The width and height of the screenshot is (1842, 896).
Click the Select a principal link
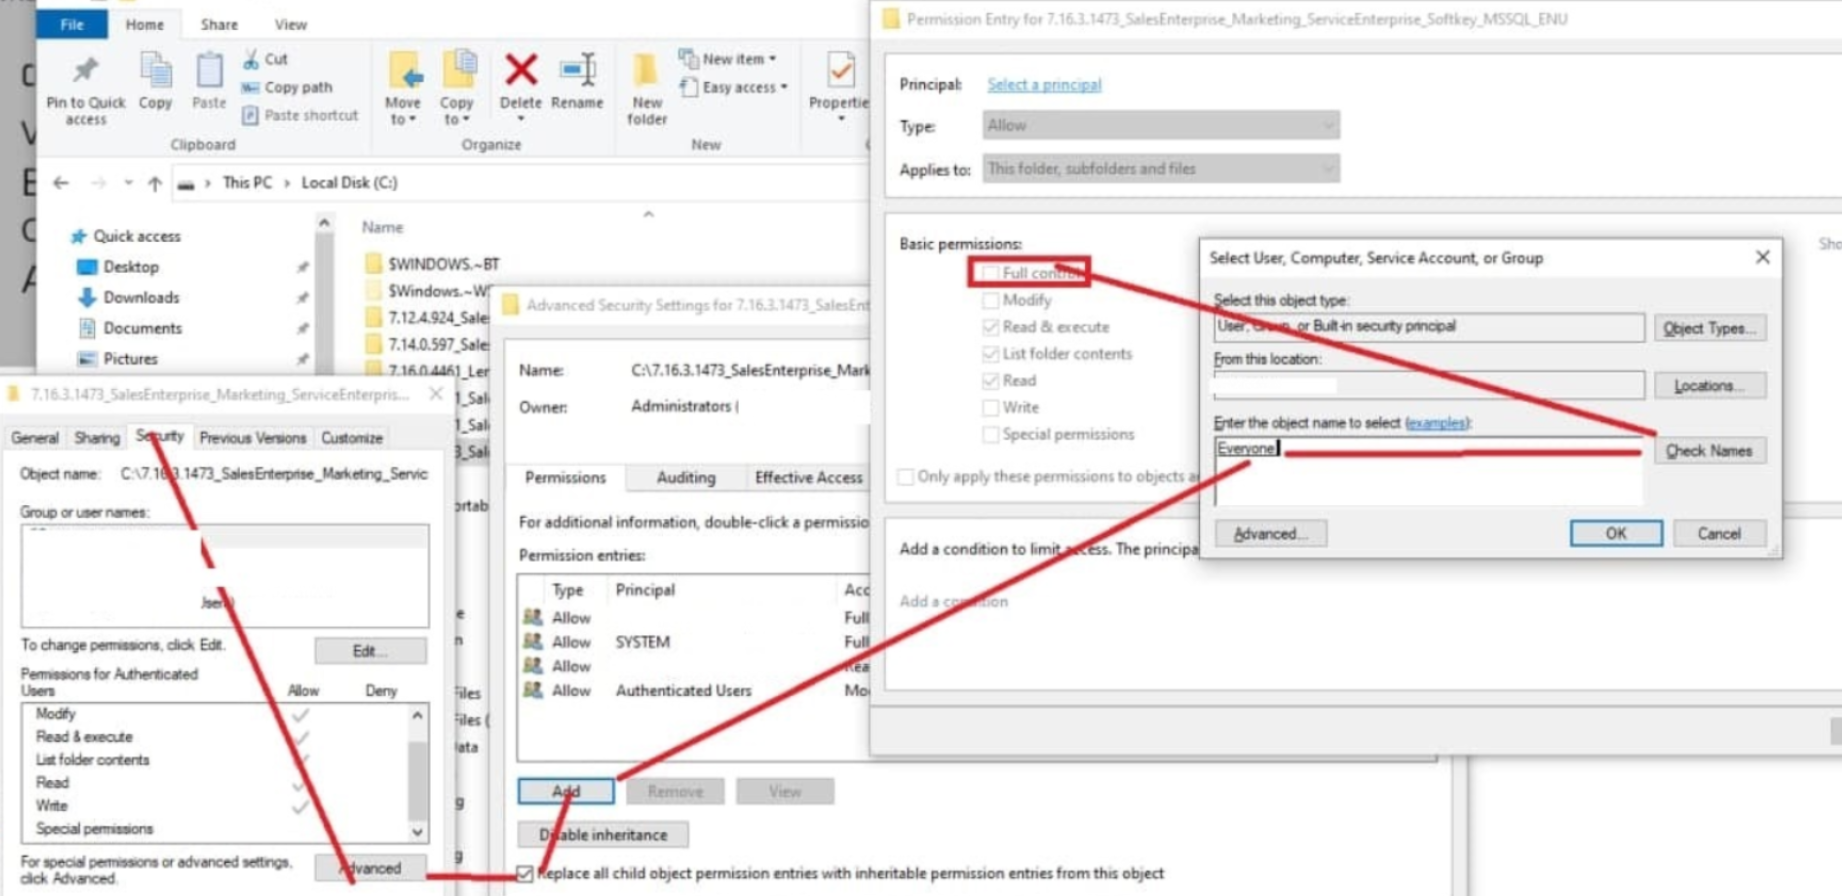point(1044,85)
